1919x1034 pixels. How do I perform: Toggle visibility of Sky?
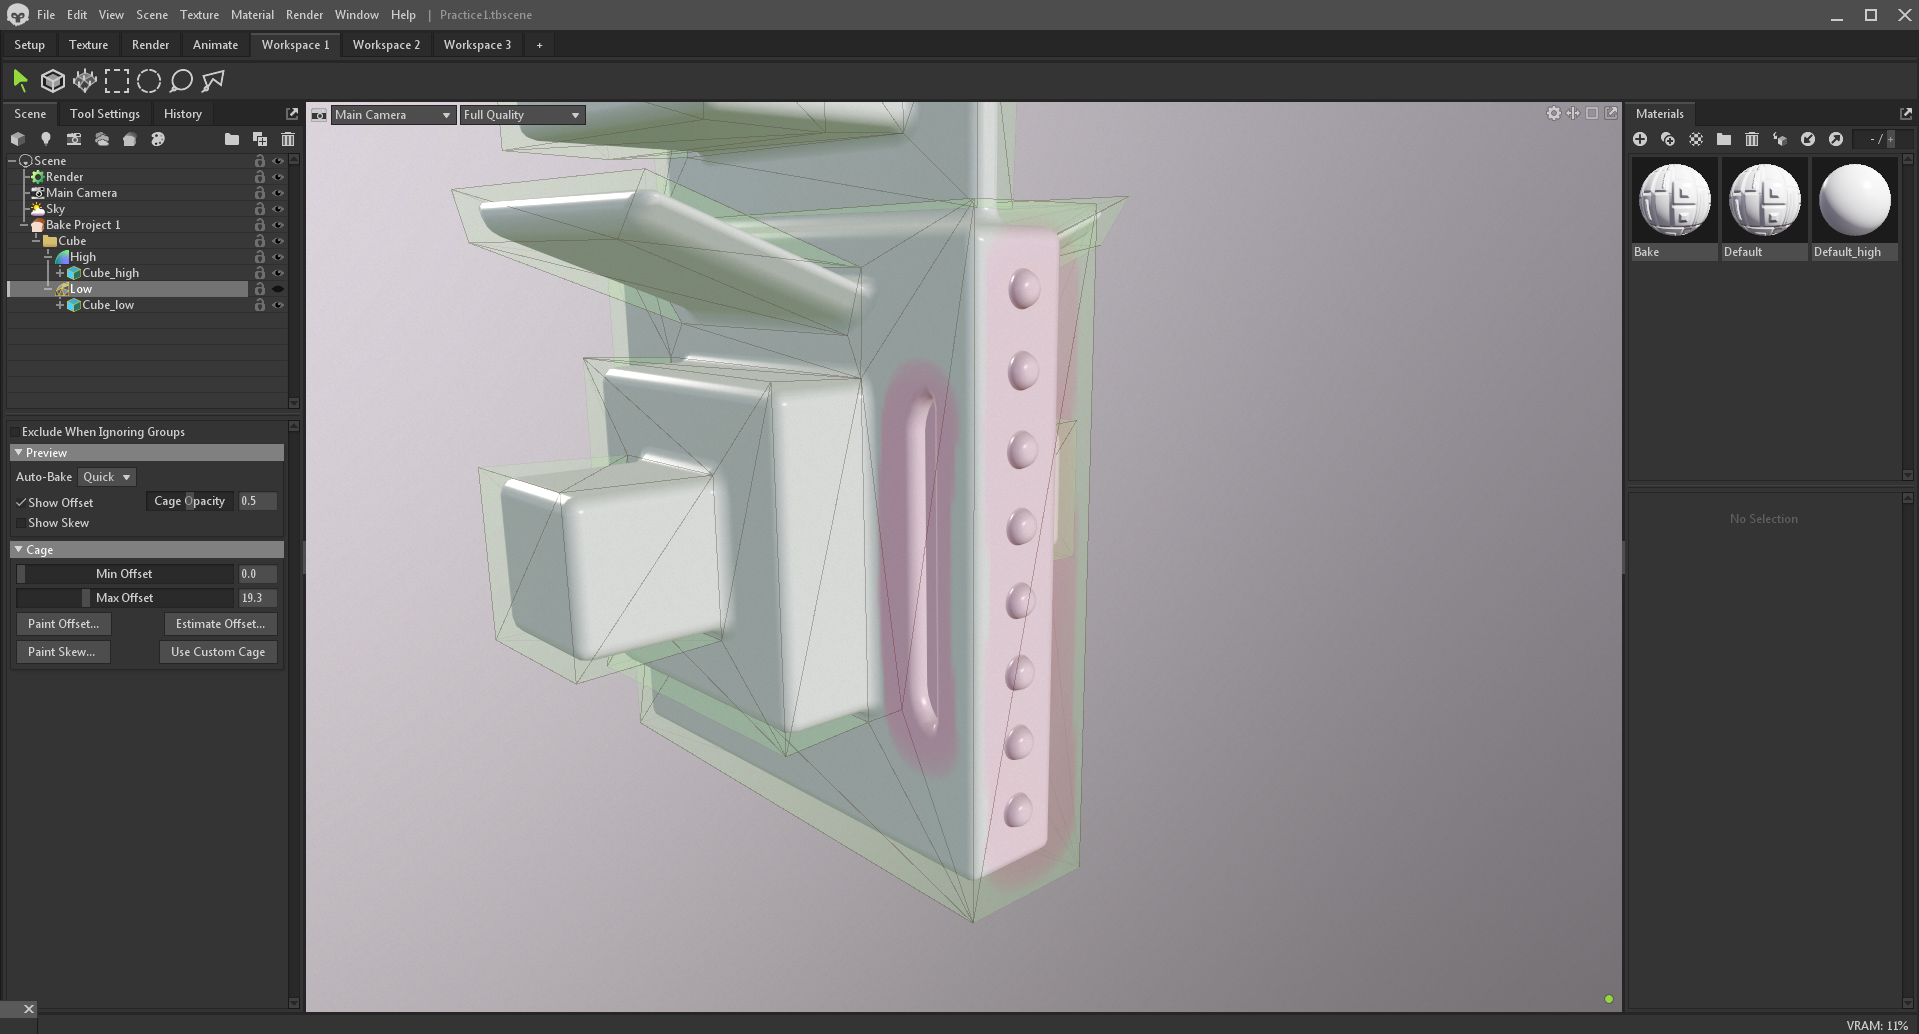click(278, 209)
